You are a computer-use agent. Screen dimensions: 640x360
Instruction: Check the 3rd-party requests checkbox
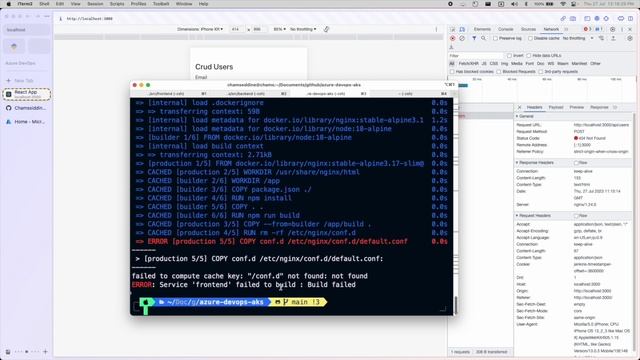pyautogui.click(x=541, y=72)
